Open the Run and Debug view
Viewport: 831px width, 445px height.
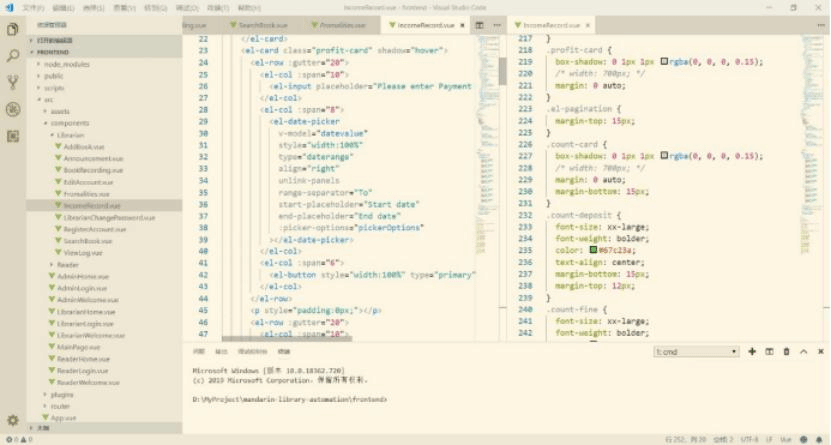click(13, 109)
